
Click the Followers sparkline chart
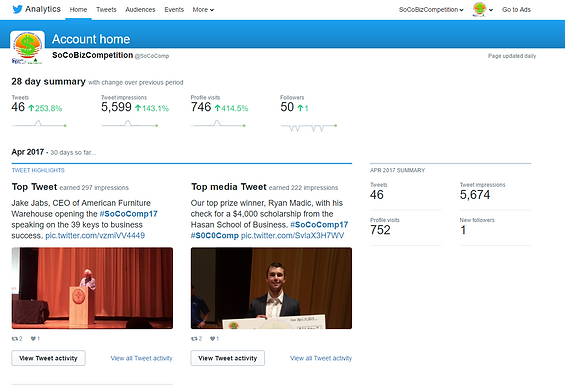309,127
